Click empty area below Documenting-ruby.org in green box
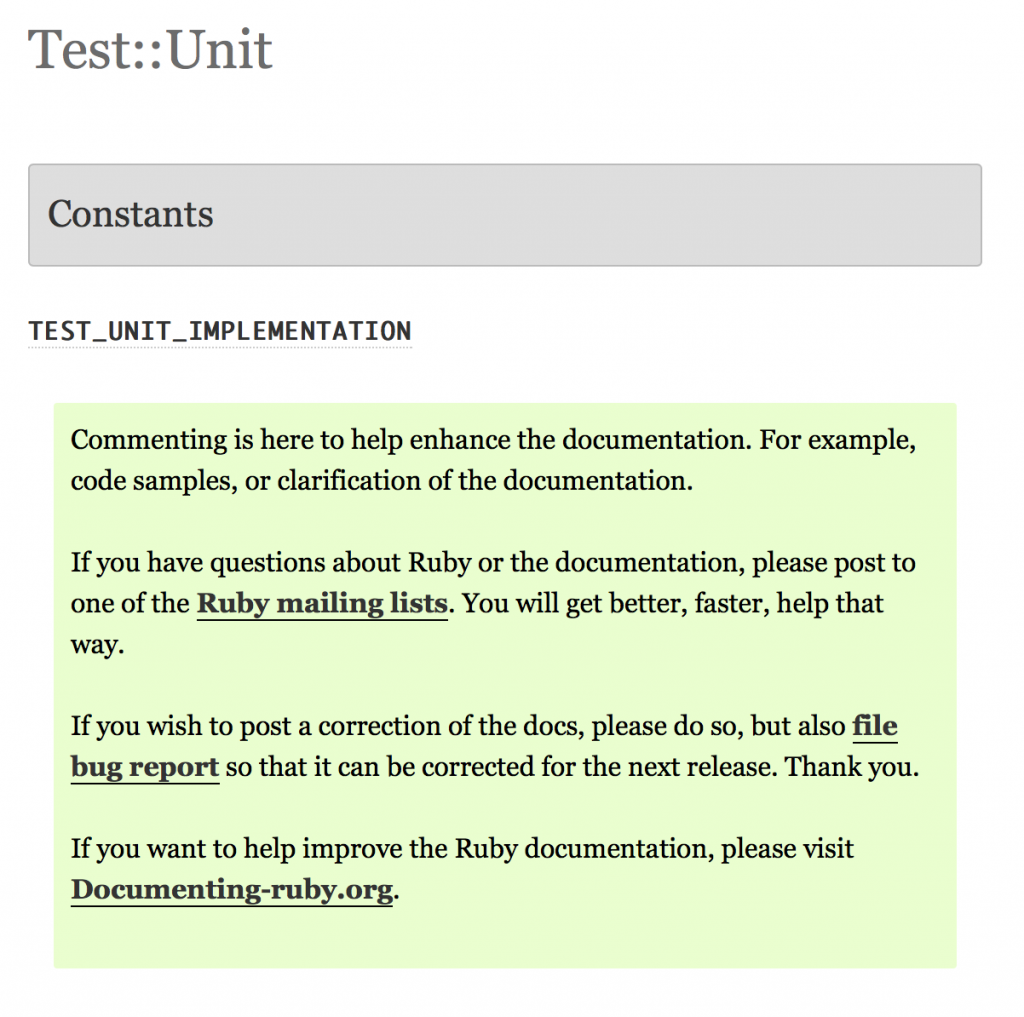Image resolution: width=1024 pixels, height=1017 pixels. (504, 938)
